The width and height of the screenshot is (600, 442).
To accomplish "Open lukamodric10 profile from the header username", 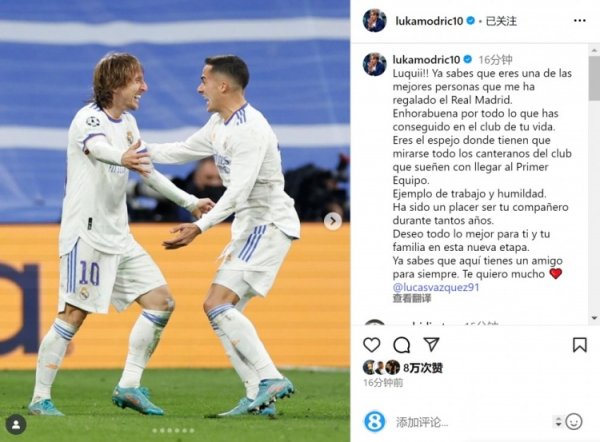I will pyautogui.click(x=429, y=21).
